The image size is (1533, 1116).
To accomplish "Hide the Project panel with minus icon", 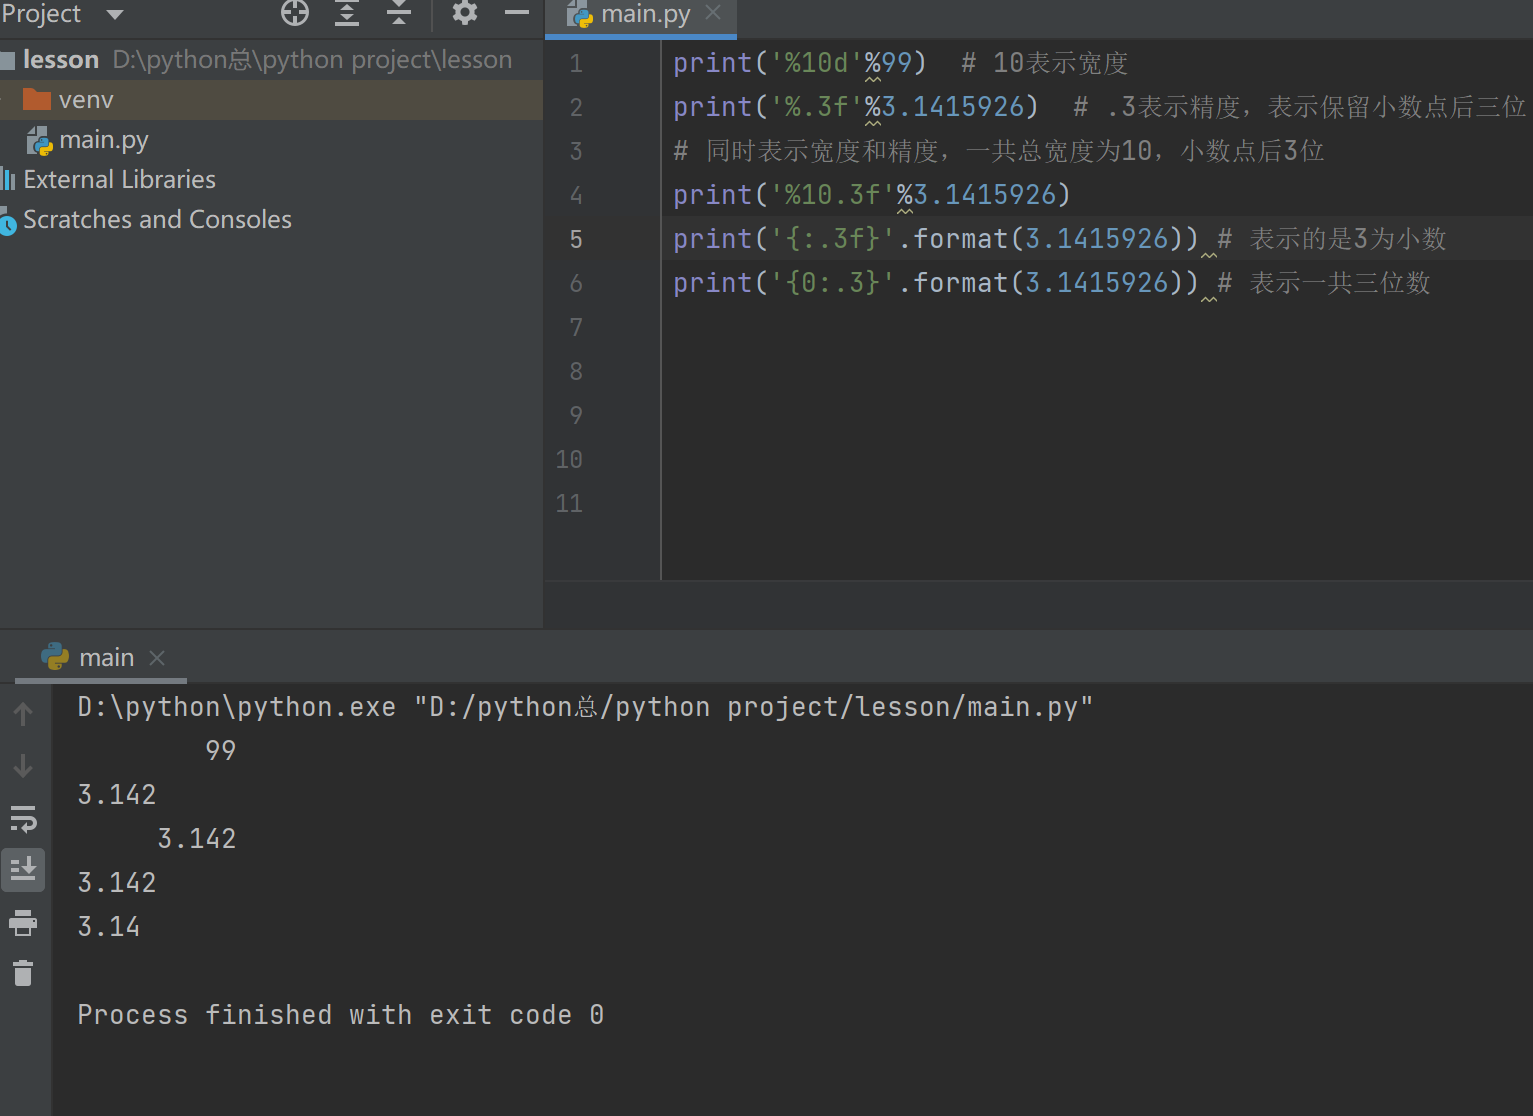I will pyautogui.click(x=517, y=13).
